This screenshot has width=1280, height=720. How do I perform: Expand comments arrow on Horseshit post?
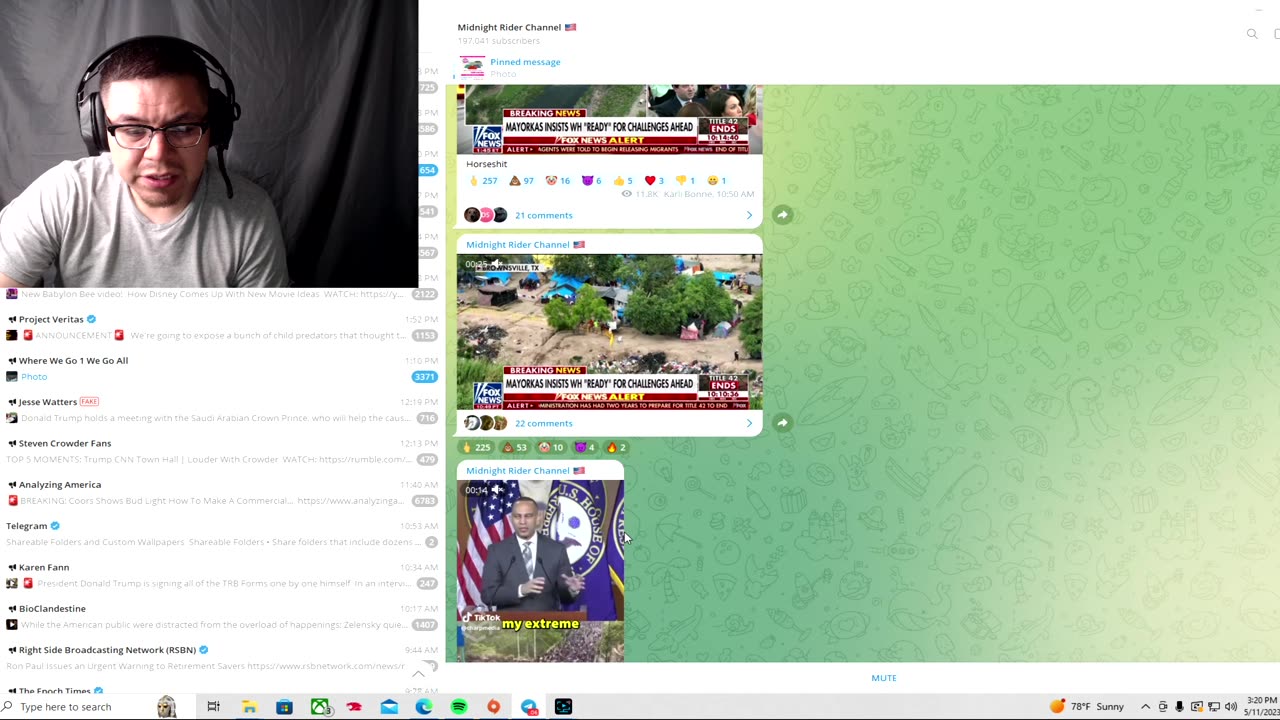pos(749,215)
